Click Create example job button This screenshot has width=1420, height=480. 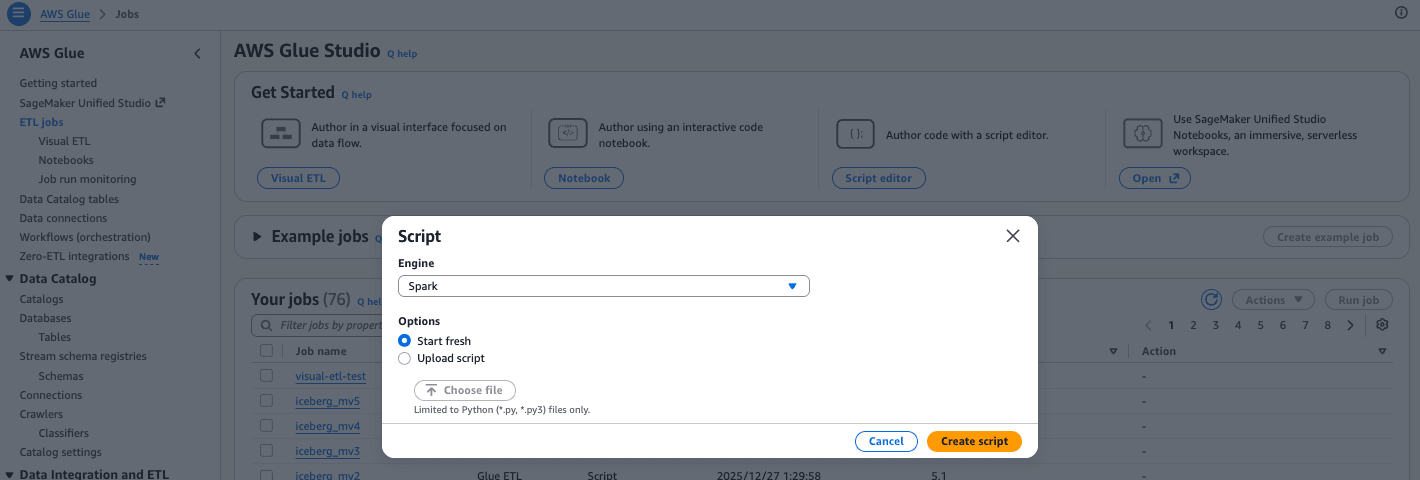pos(1327,237)
